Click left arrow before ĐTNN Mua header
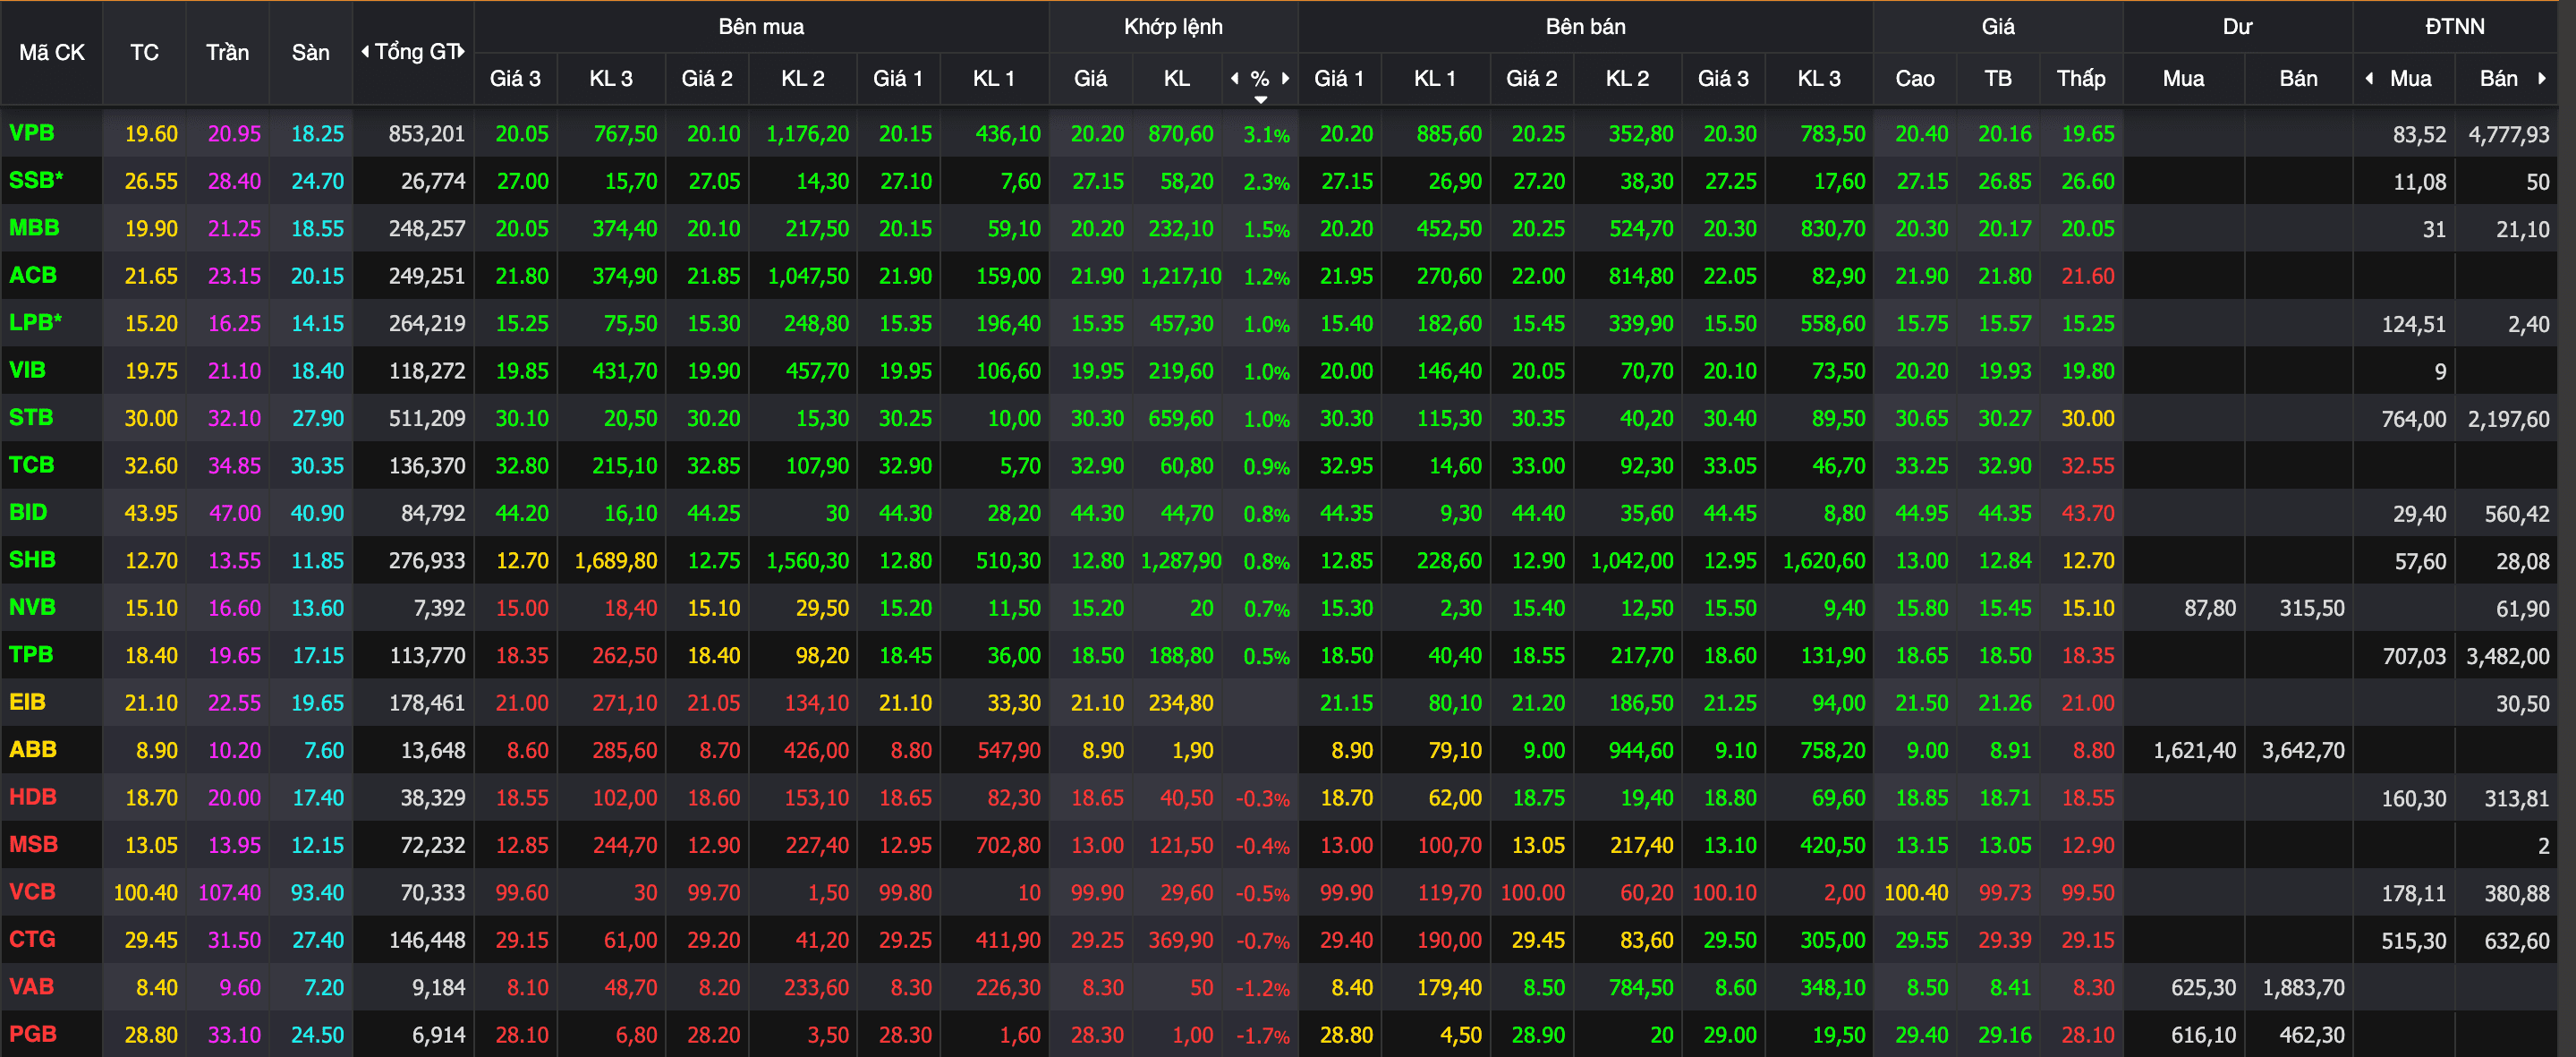This screenshot has height=1057, width=2576. 2369,78
